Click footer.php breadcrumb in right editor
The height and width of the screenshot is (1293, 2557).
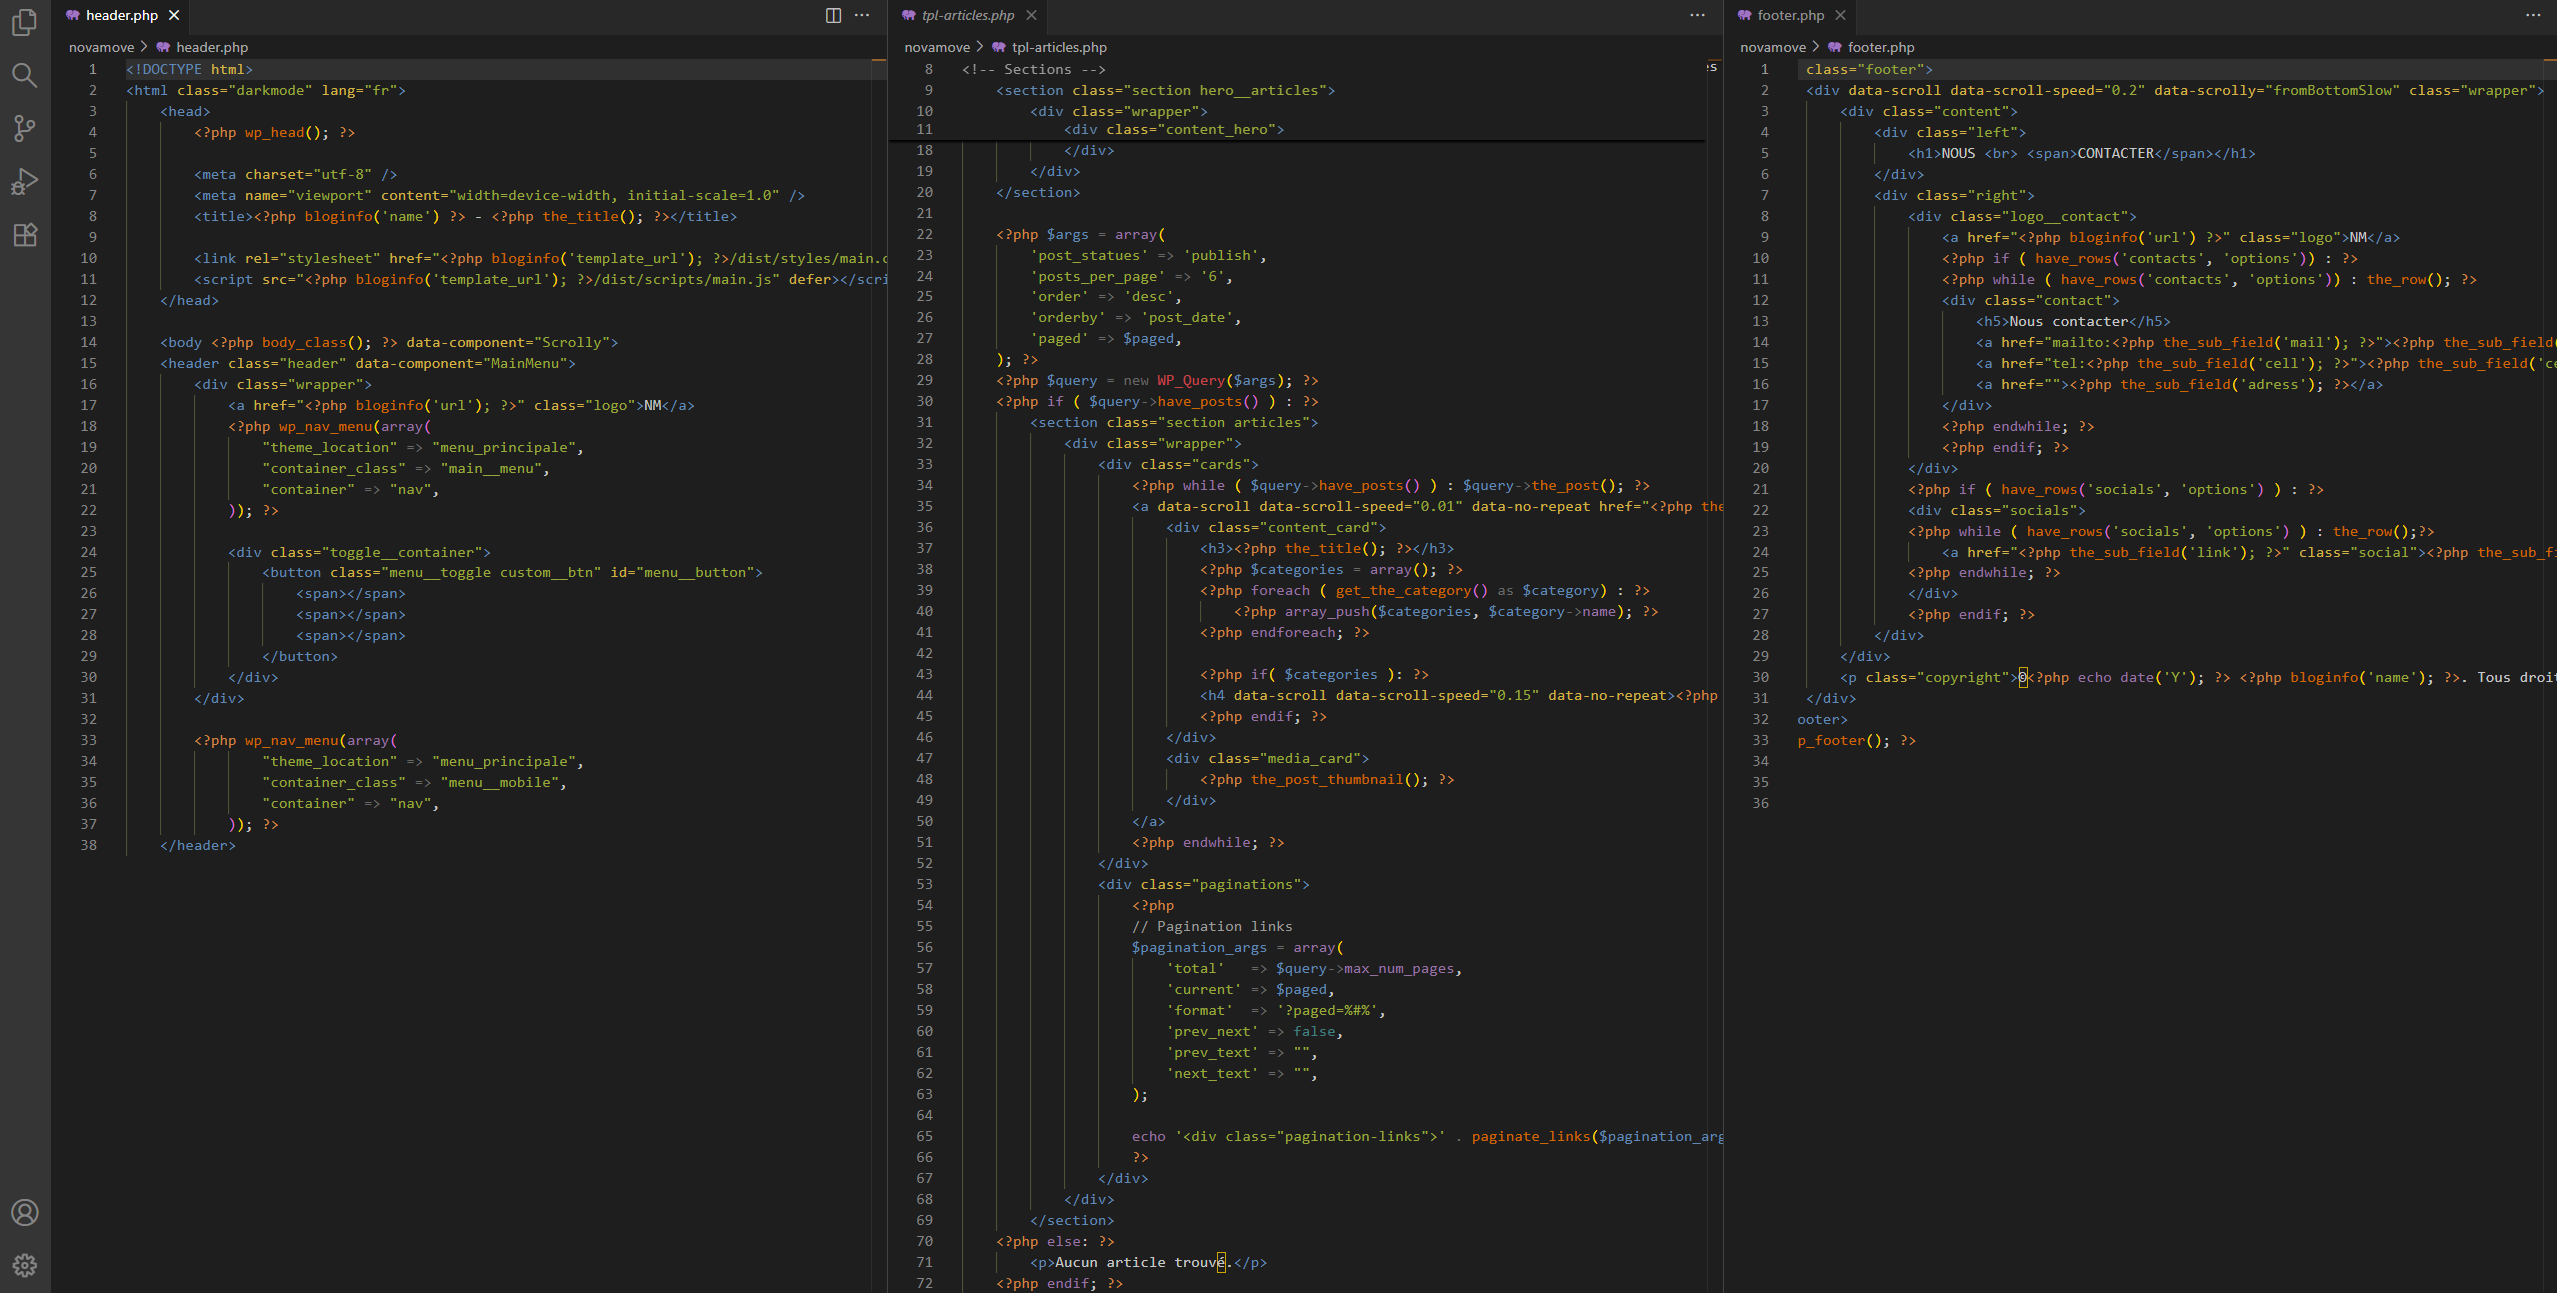click(1880, 47)
